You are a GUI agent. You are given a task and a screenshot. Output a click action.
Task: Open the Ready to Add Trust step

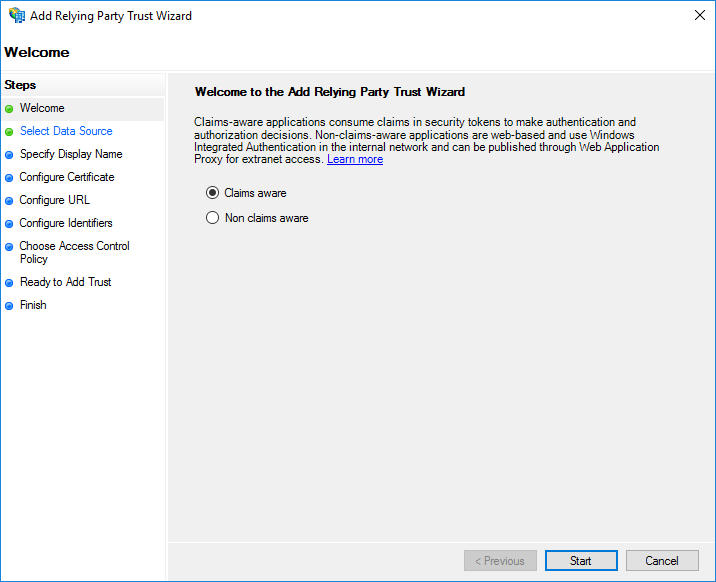[65, 282]
